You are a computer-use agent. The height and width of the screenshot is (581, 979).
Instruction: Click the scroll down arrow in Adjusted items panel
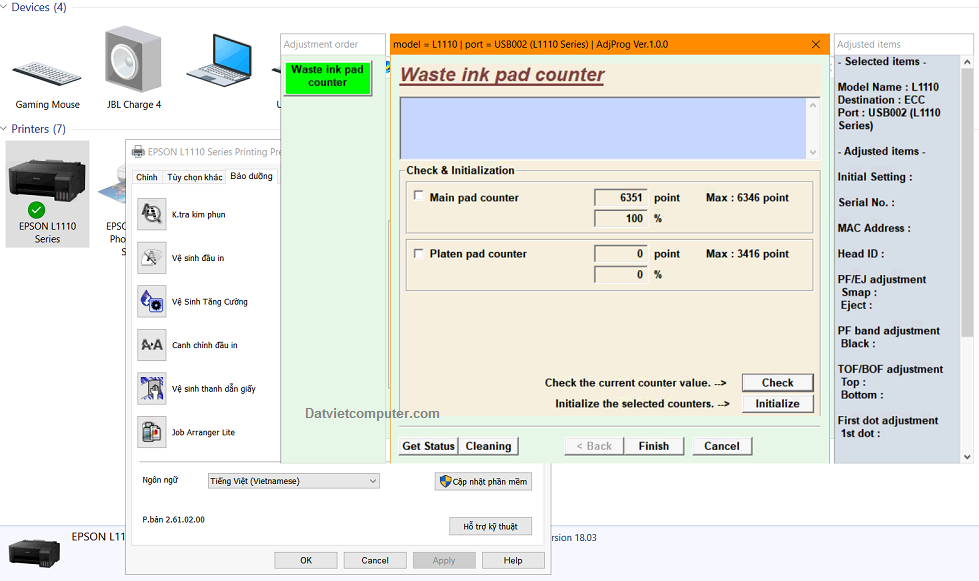967,457
